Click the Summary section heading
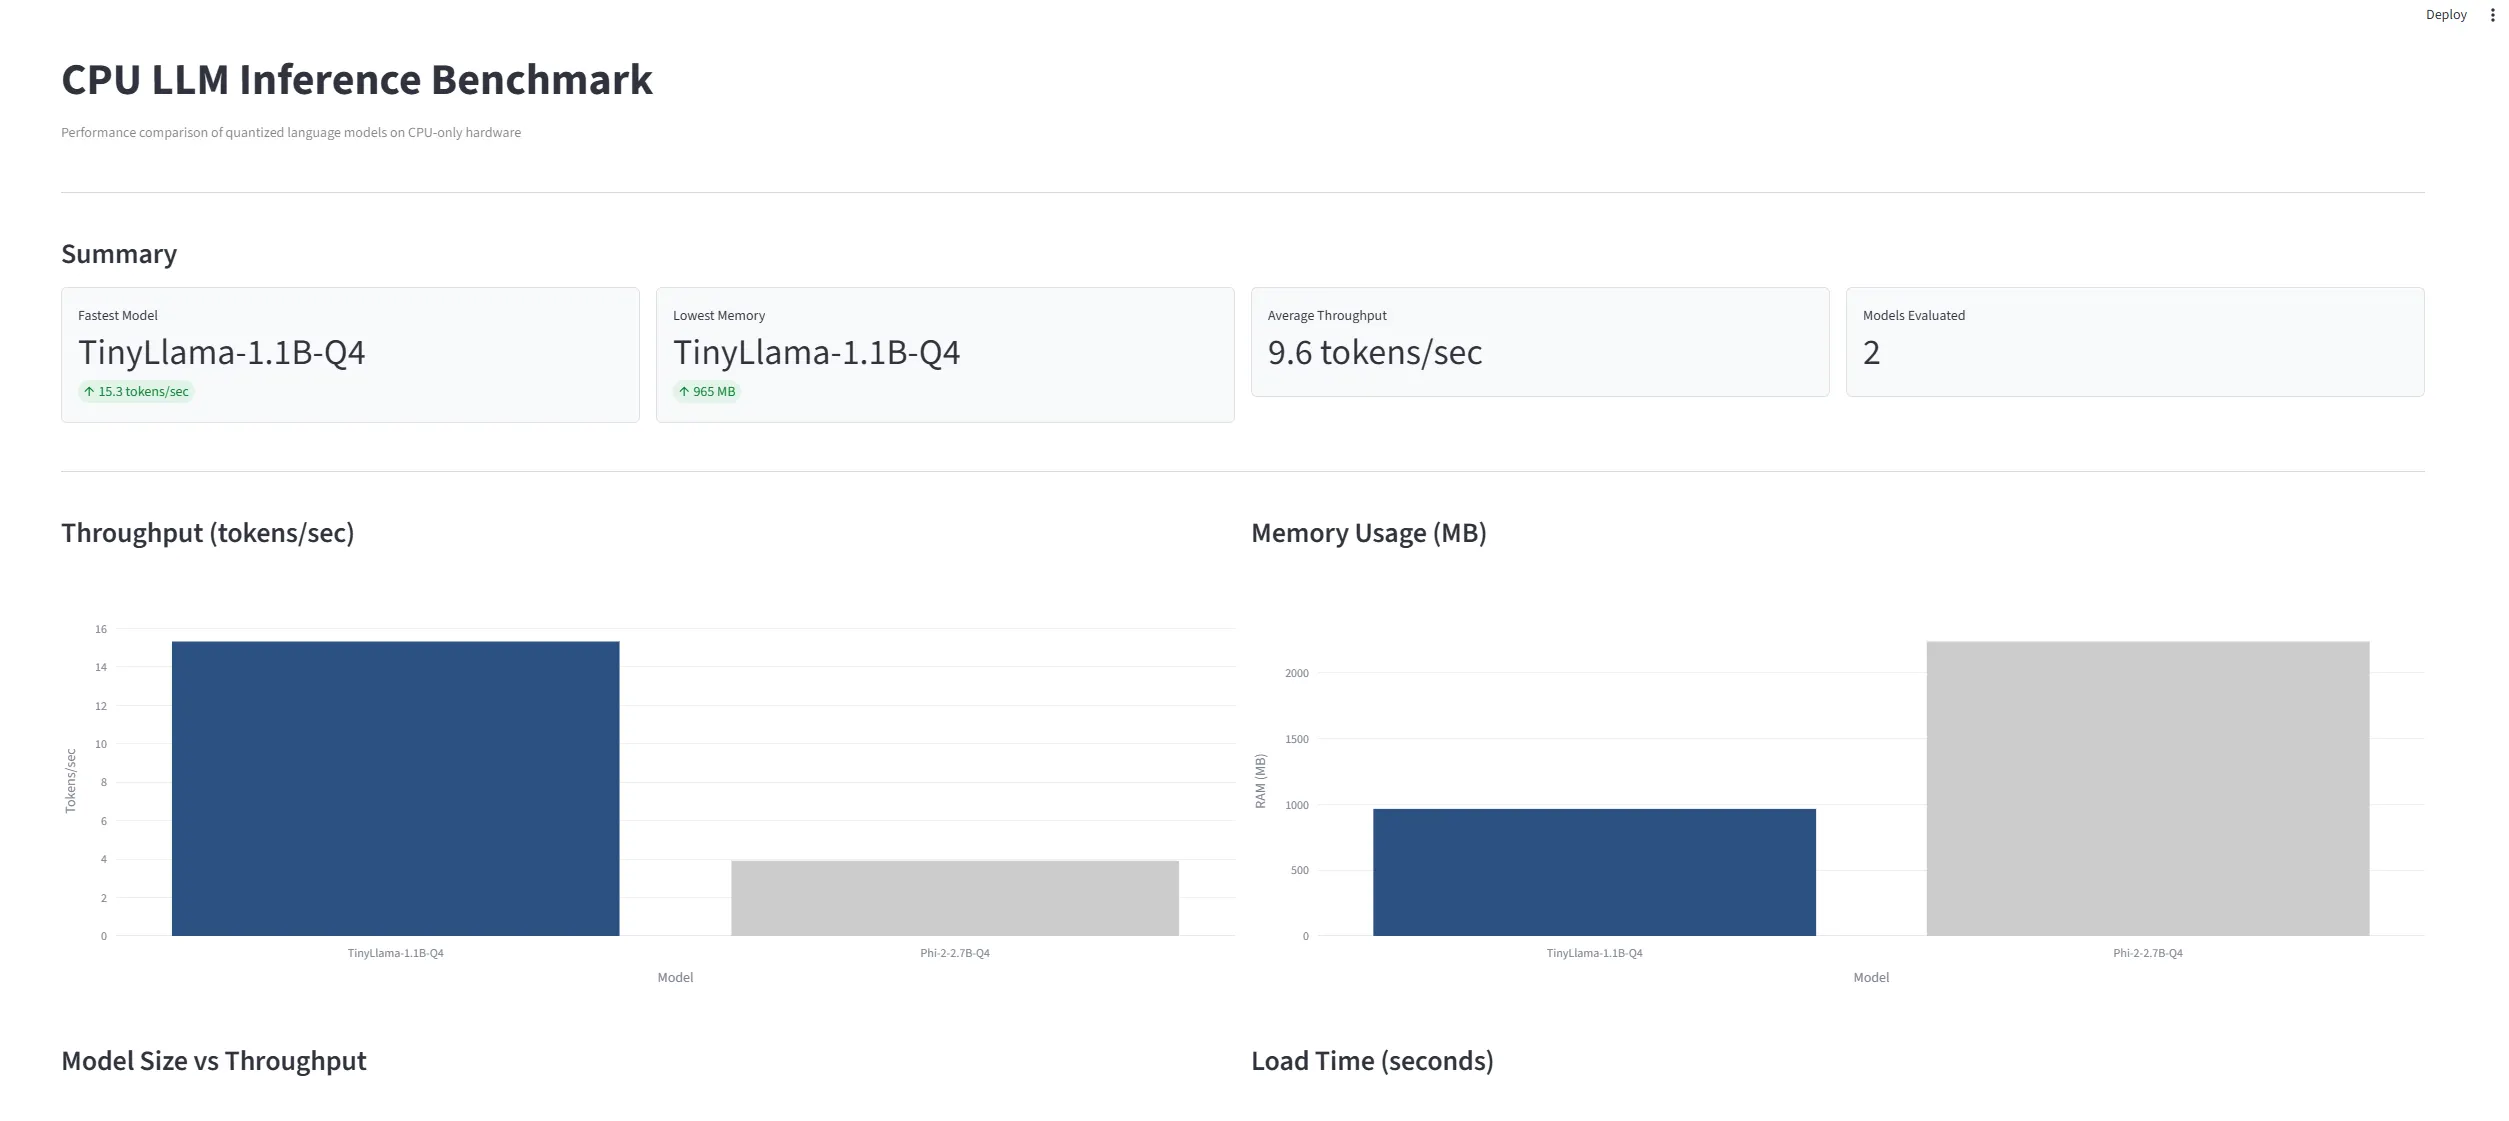The height and width of the screenshot is (1121, 2509). click(118, 254)
